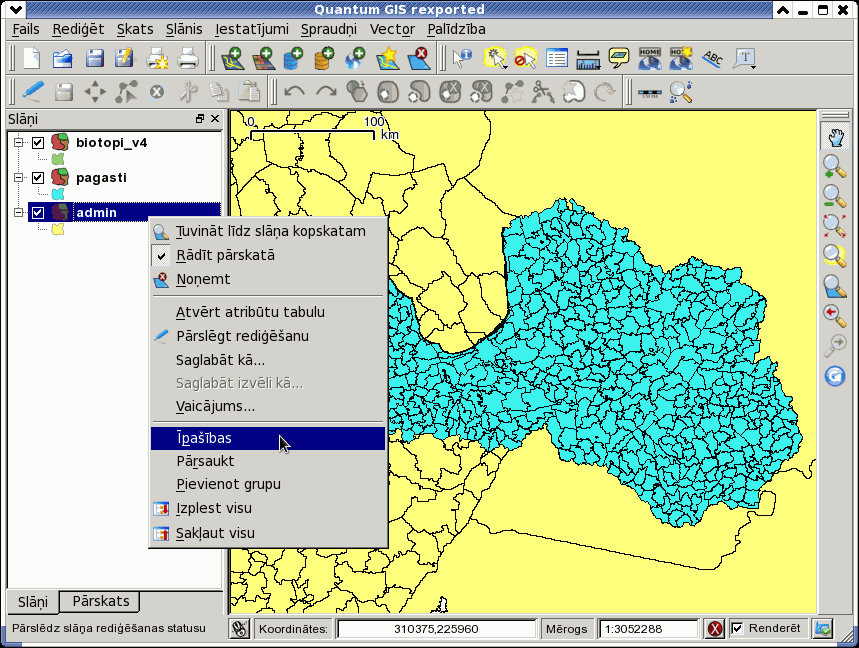This screenshot has width=859, height=648.
Task: Click Pārslēgt rediģēšanu entry
Action: (x=268, y=336)
